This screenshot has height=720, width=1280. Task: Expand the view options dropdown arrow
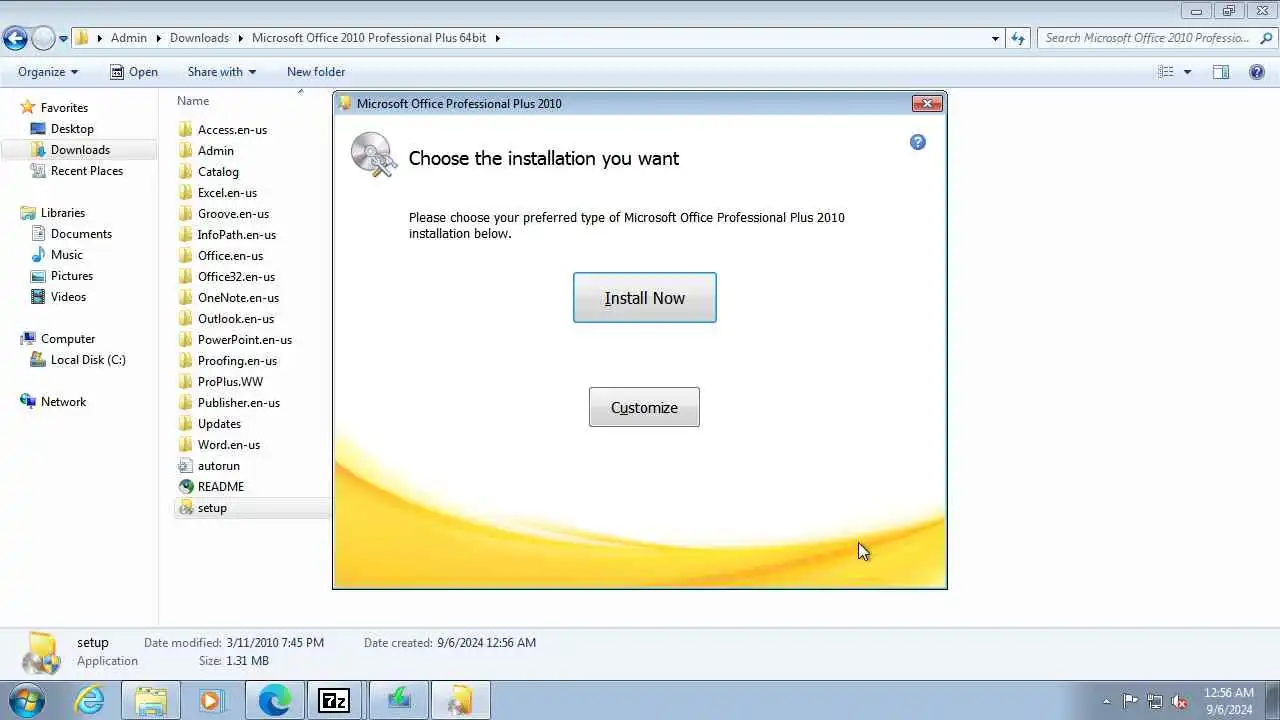coord(1187,72)
